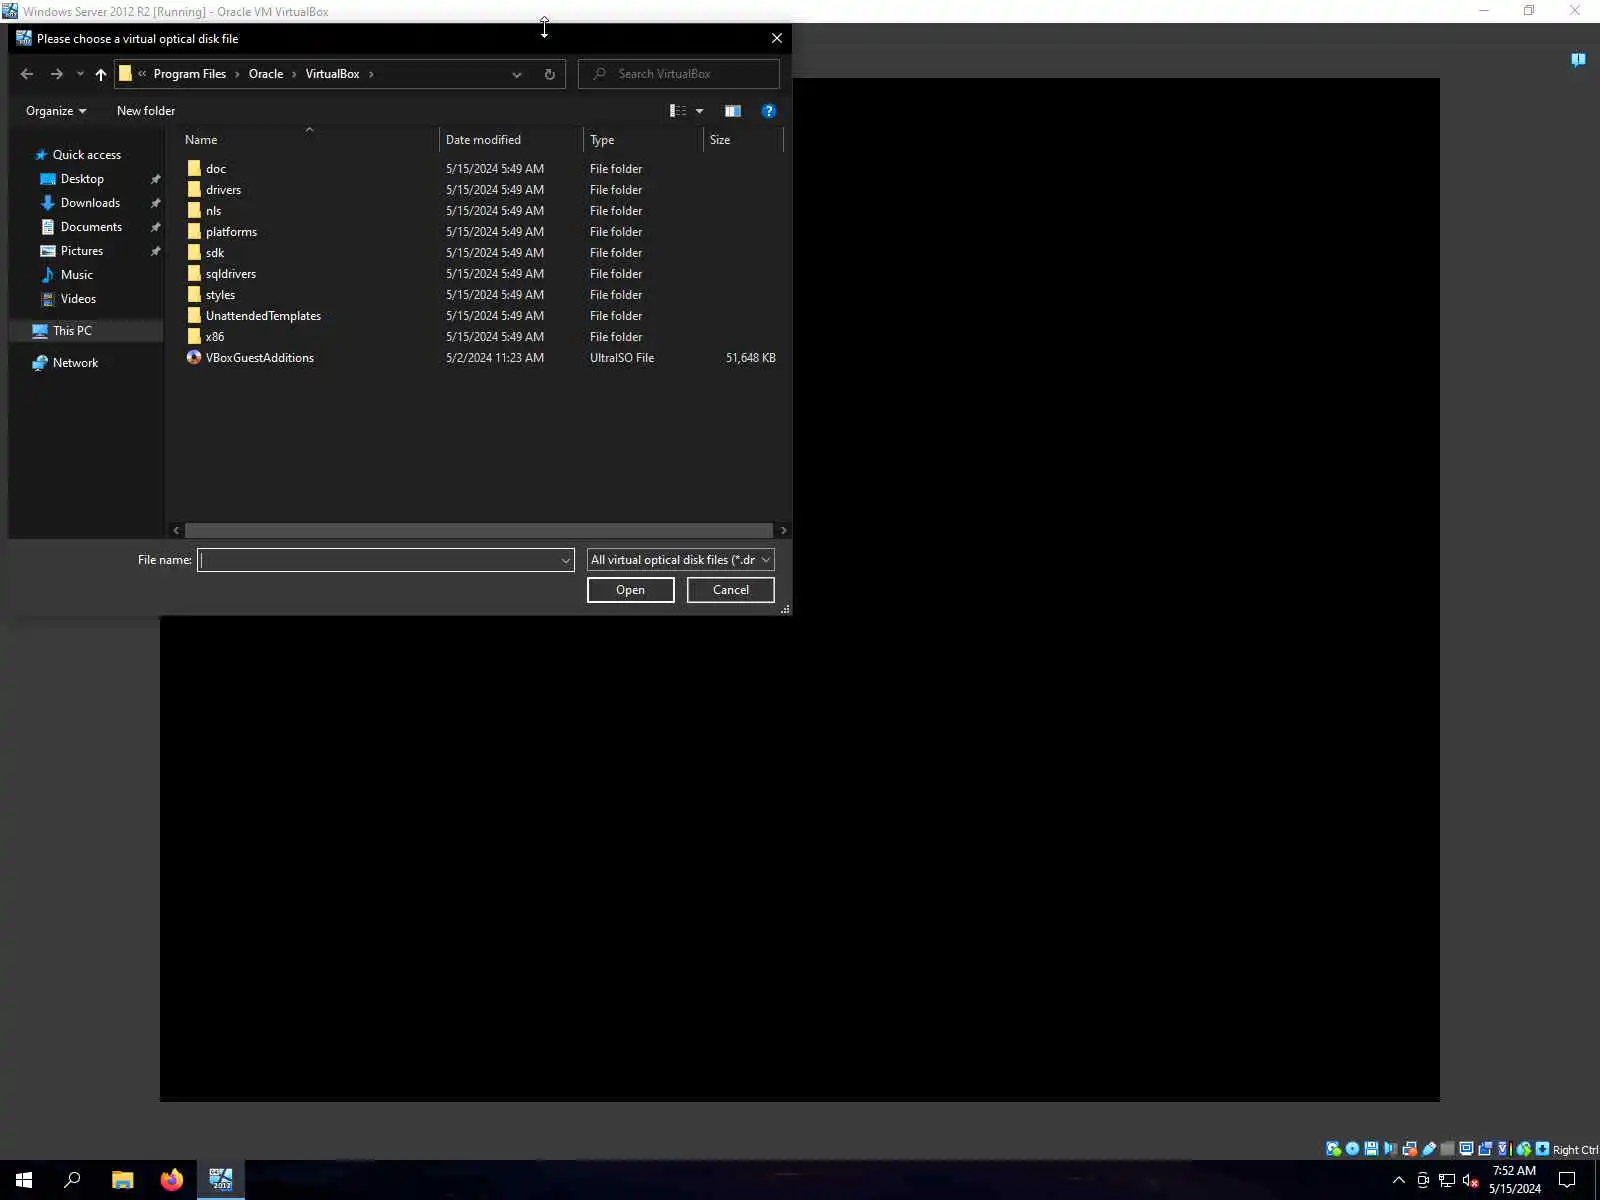The image size is (1600, 1200).
Task: Select the nls folder
Action: tap(213, 211)
